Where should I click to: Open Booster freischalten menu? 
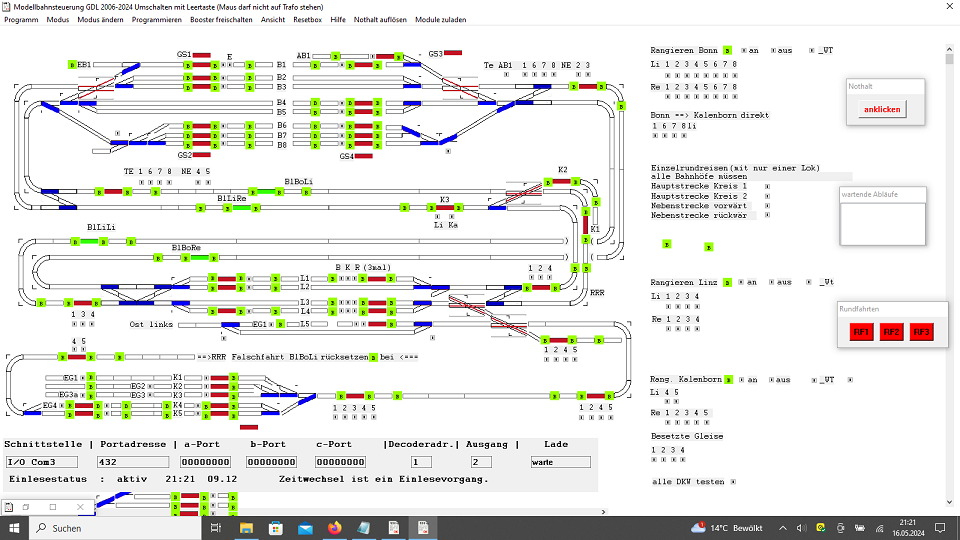tap(221, 20)
